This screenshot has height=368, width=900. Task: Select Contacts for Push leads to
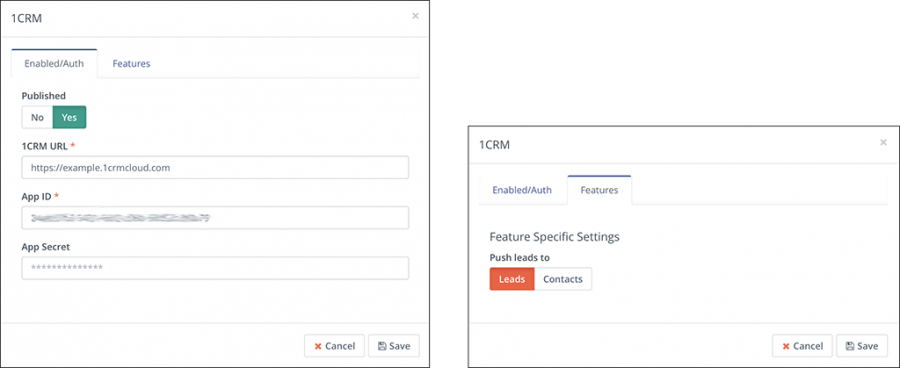[562, 279]
